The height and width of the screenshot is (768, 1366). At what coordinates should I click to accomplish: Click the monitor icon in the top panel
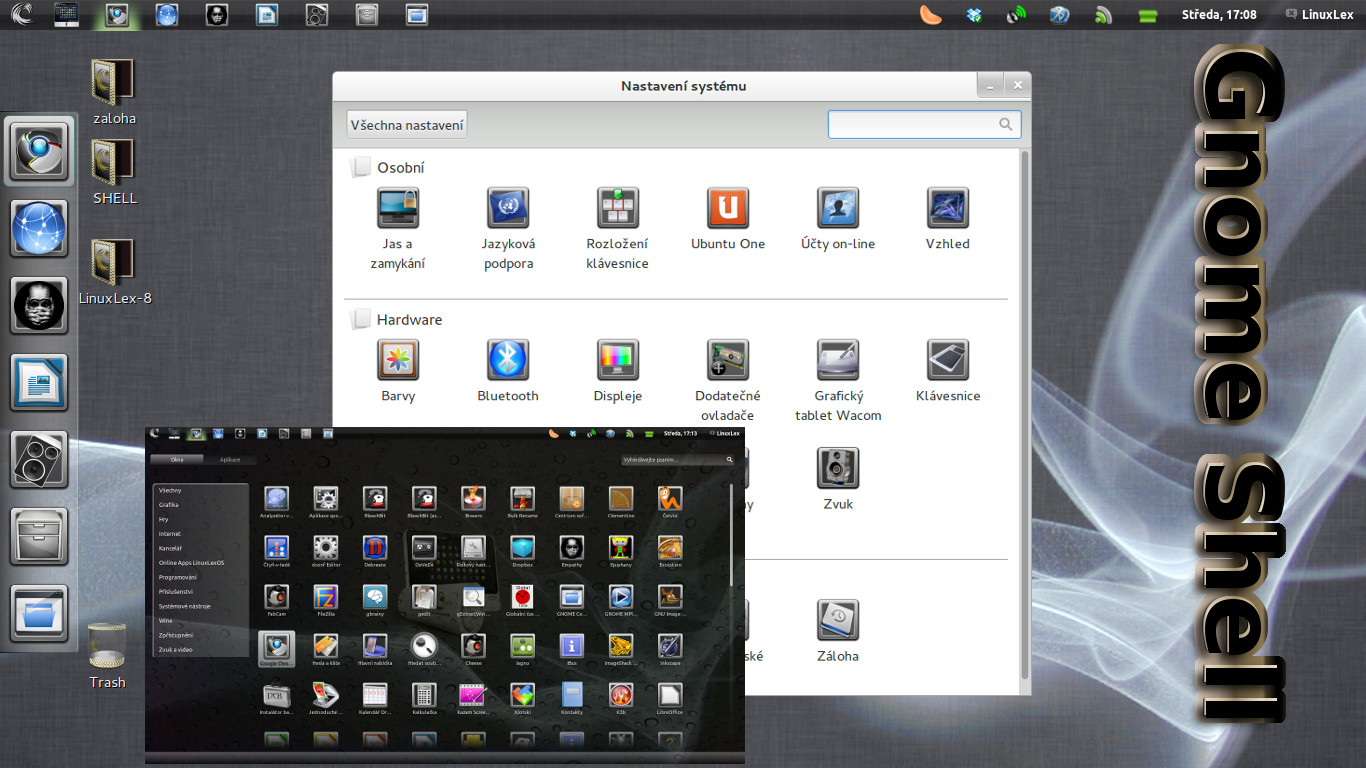67,14
